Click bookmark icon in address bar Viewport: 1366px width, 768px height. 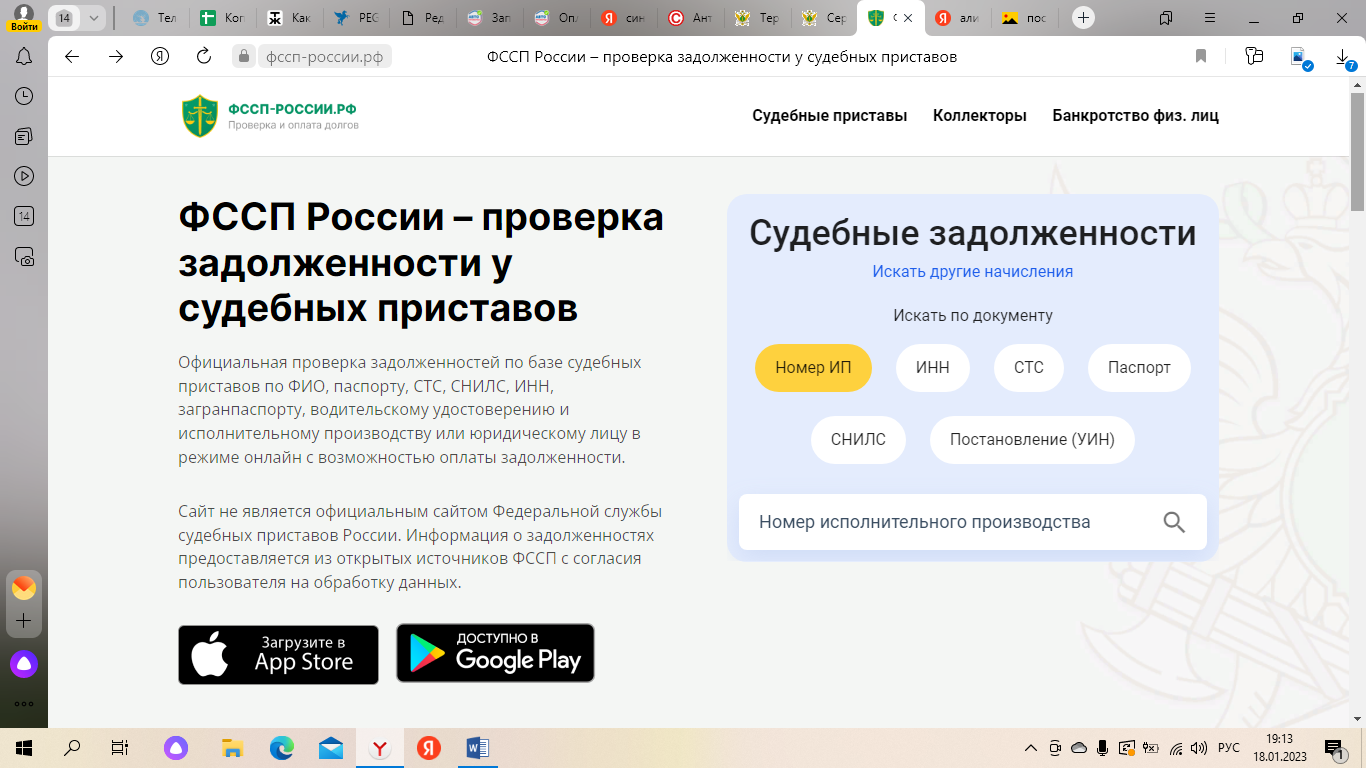pos(1201,57)
